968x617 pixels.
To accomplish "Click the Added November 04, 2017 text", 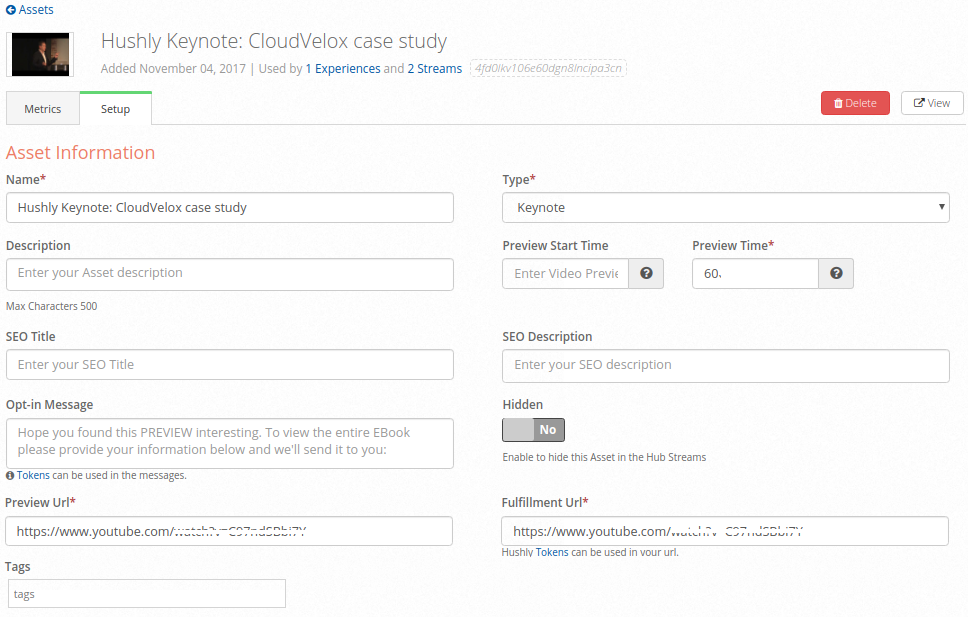I will [x=173, y=69].
